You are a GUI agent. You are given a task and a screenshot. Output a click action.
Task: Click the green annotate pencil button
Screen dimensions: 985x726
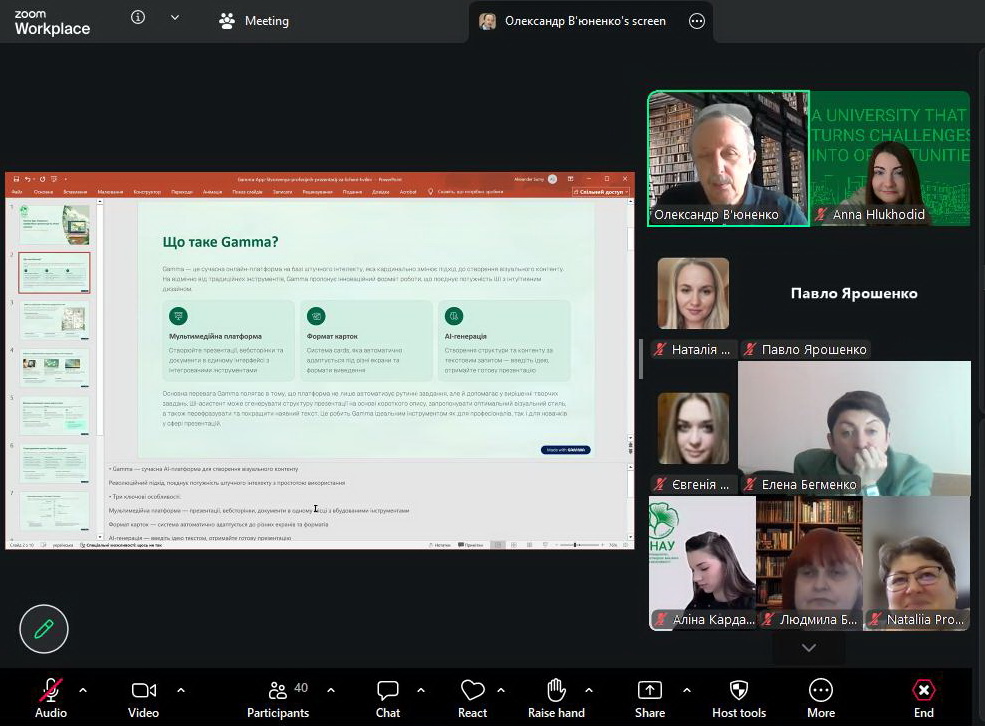click(x=44, y=629)
